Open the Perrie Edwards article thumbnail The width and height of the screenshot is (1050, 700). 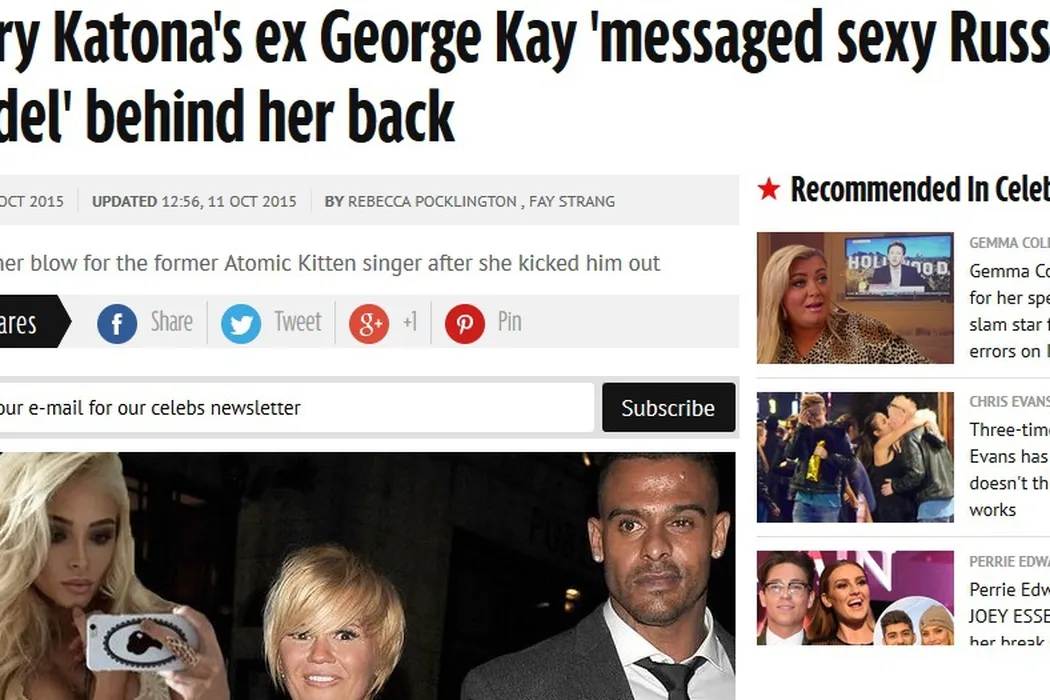pos(855,598)
